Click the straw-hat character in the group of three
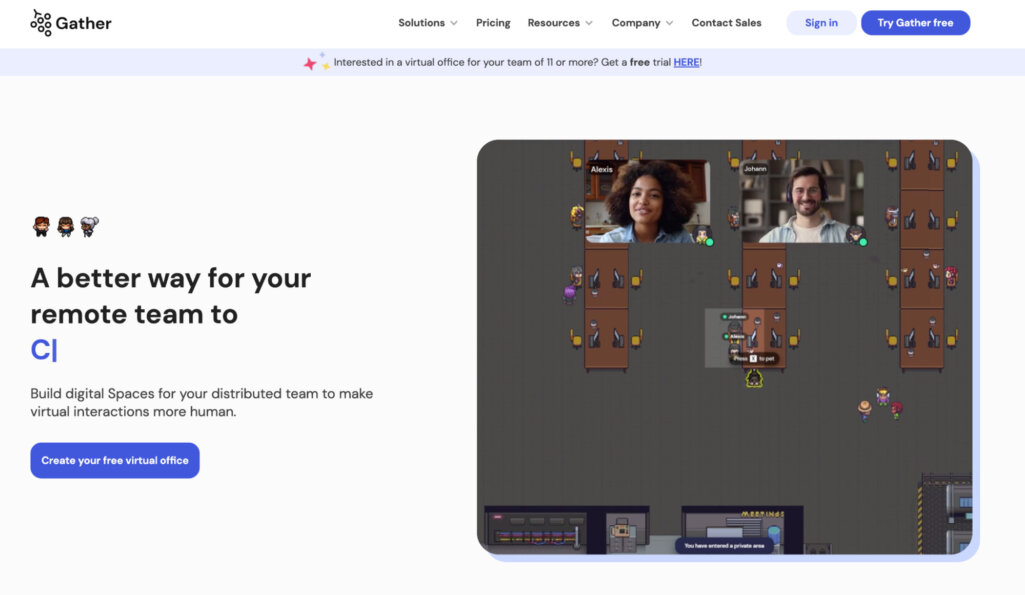The width and height of the screenshot is (1025, 595). tap(865, 408)
